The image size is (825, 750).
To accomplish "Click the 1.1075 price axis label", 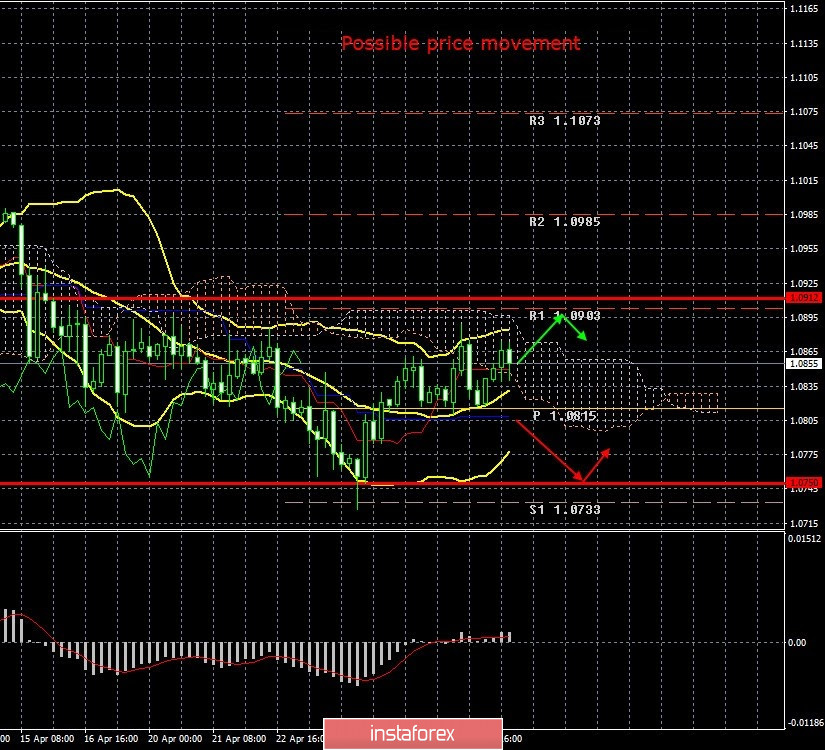I will tap(804, 112).
